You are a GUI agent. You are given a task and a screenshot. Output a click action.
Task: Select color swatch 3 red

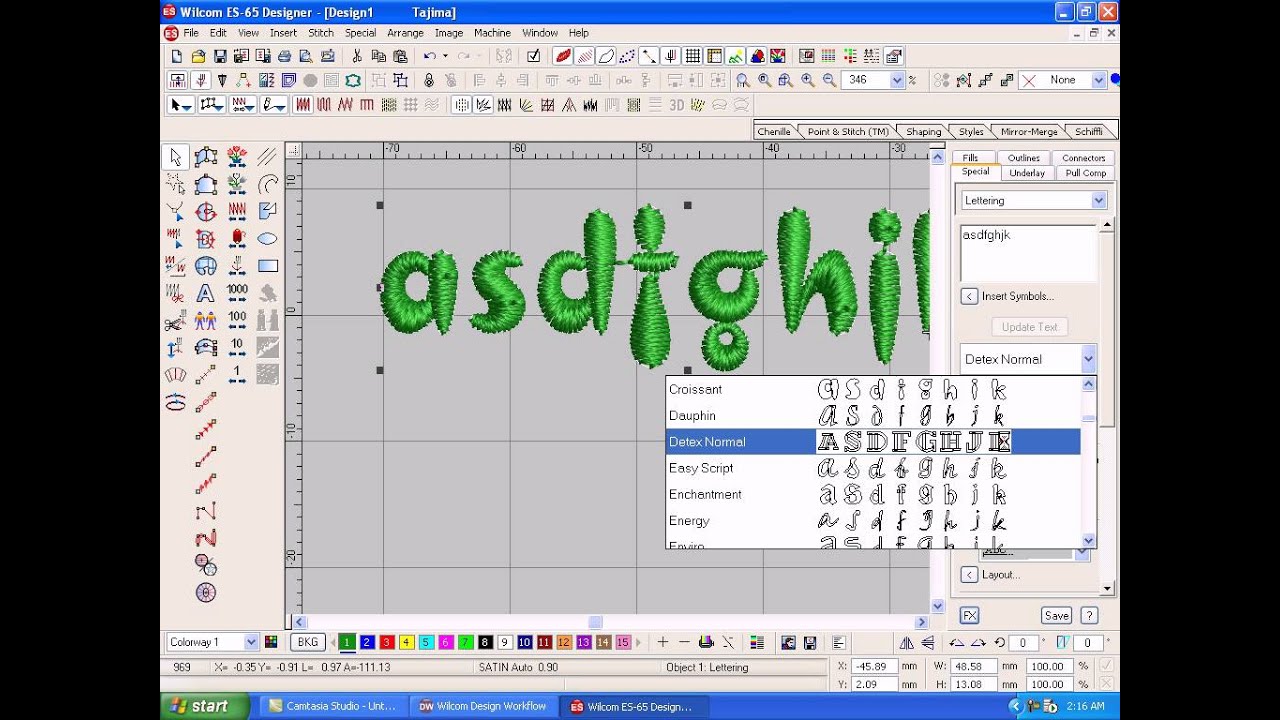[x=387, y=642]
